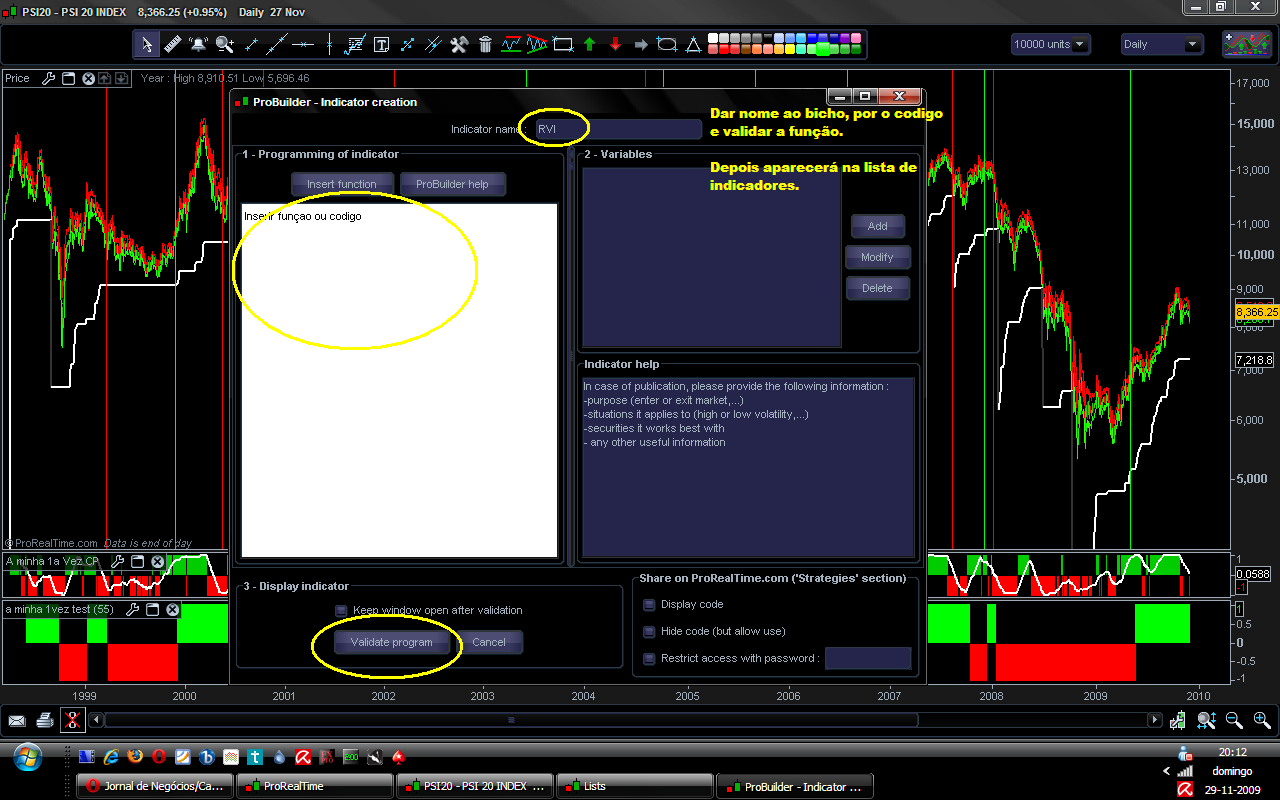Choose the triangle drawing tool

[693, 44]
